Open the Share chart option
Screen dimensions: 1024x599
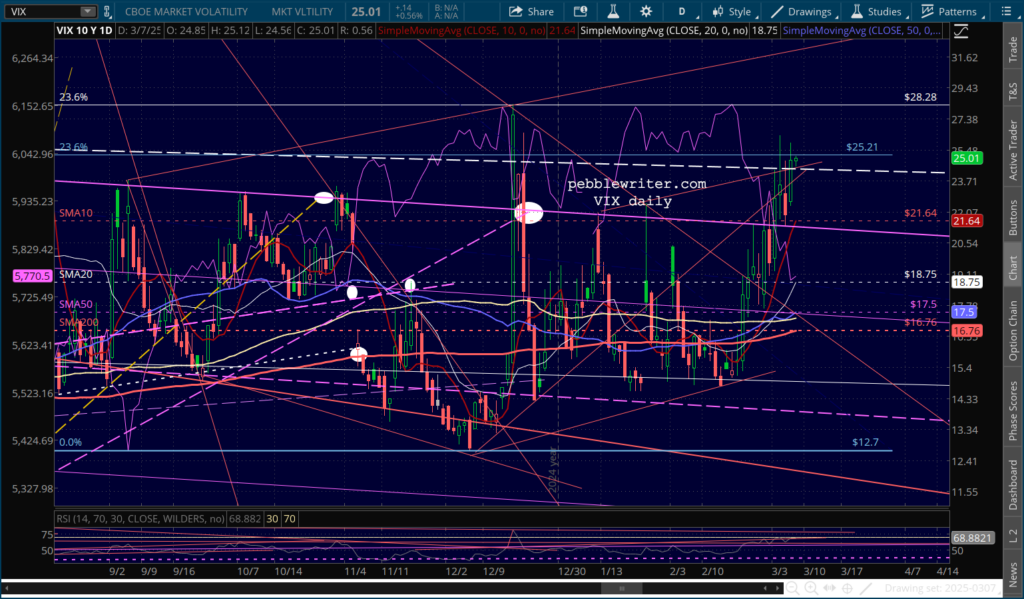531,11
